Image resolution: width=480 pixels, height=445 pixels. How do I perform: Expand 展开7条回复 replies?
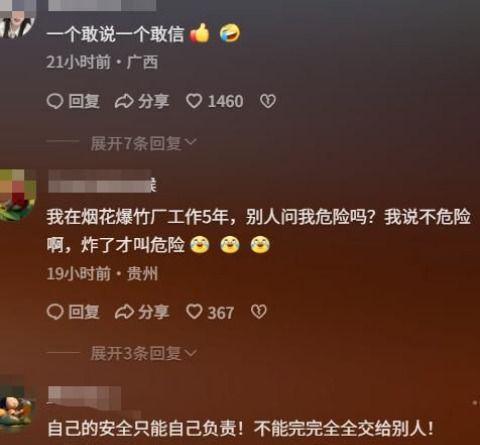coord(144,144)
